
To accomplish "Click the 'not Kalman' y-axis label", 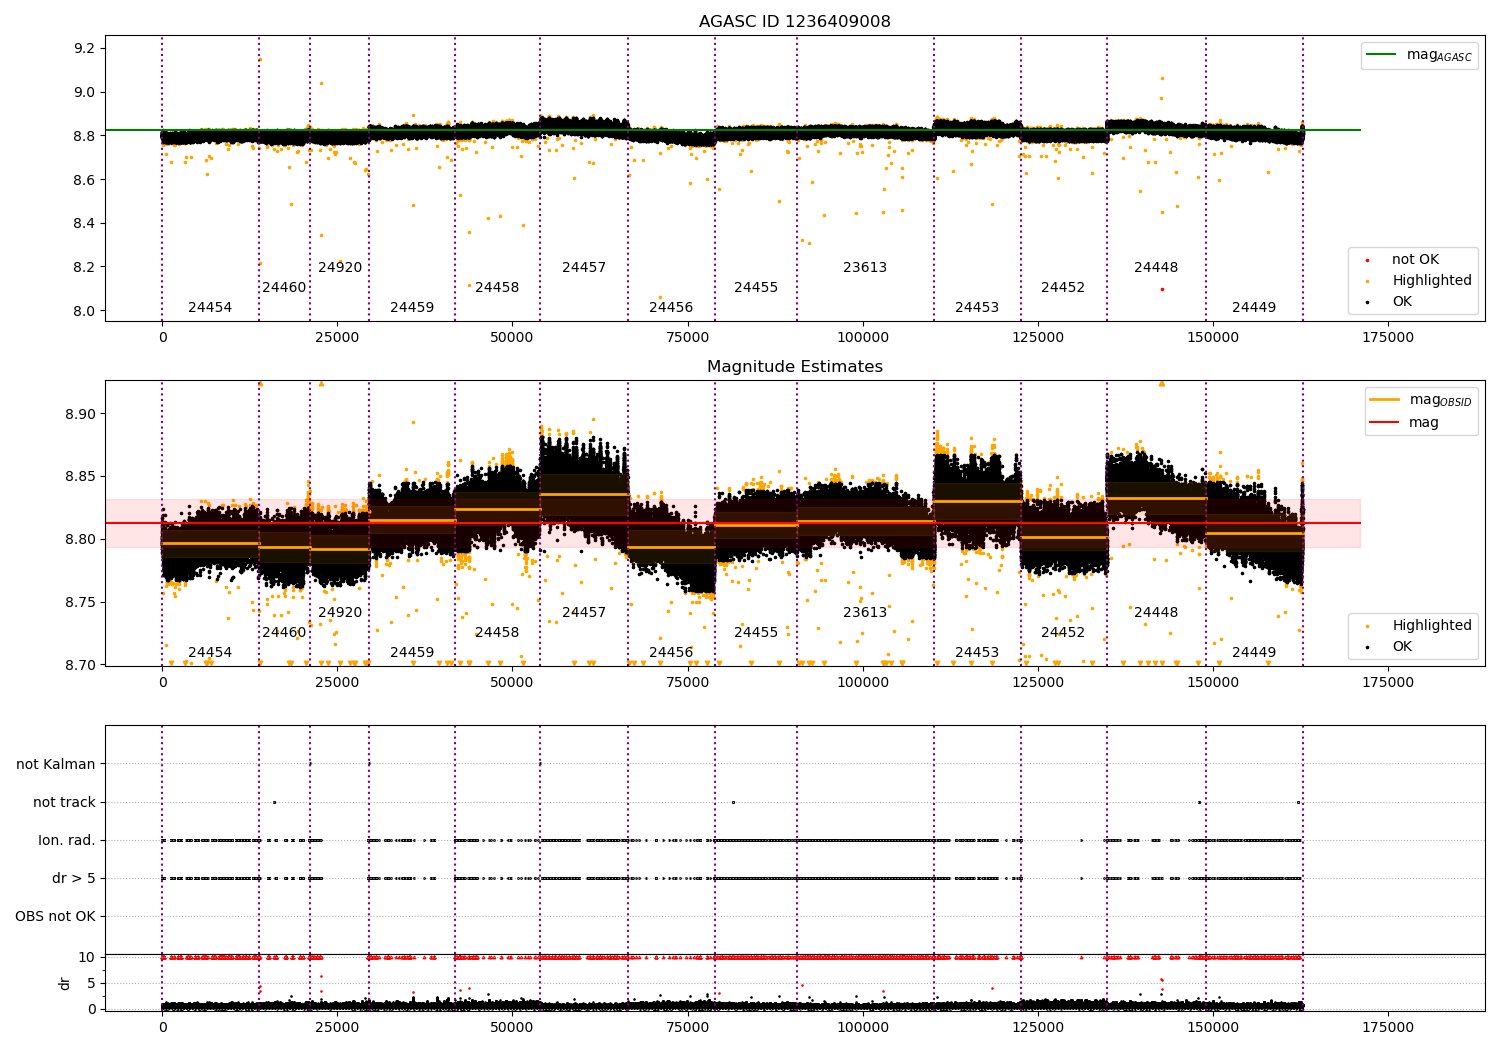I will point(56,764).
